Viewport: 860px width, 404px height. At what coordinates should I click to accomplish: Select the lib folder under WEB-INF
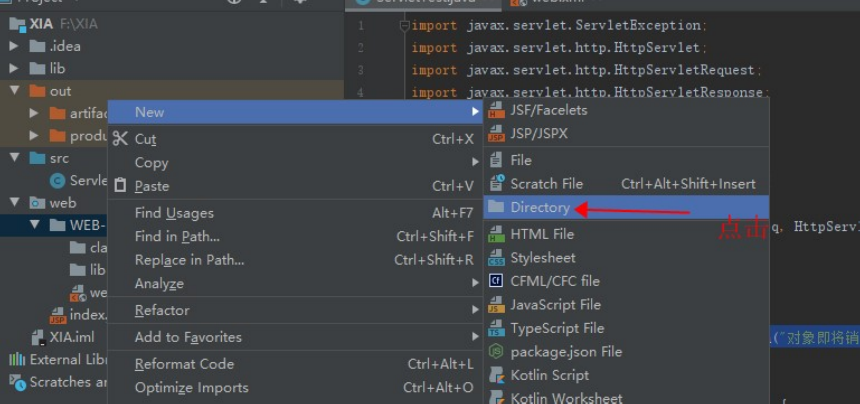(x=88, y=270)
